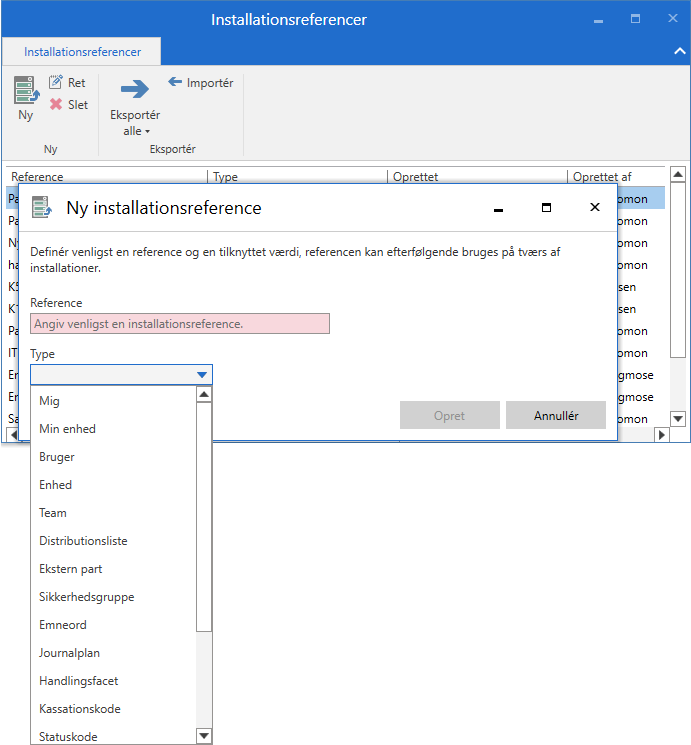Pick Journalplan from the Type list

click(69, 653)
